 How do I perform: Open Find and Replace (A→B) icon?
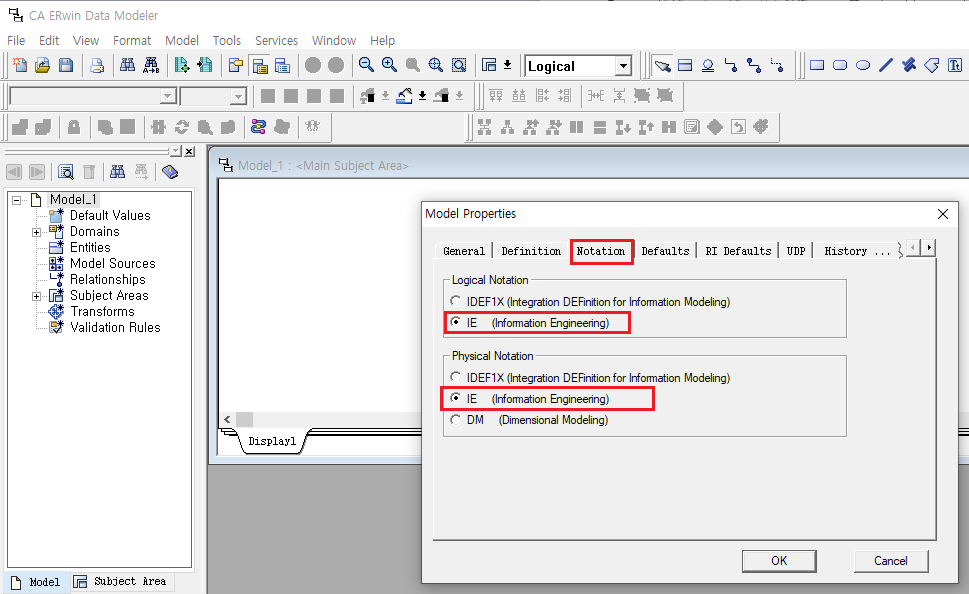pos(151,65)
